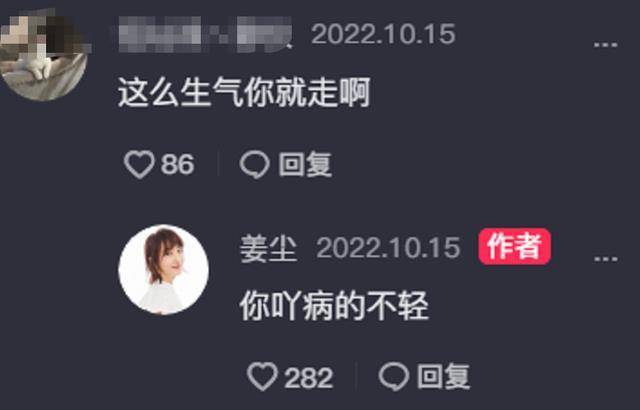Tap the speech bubble icon under the first comment
Screen dimensions: 640x410
pos(255,165)
